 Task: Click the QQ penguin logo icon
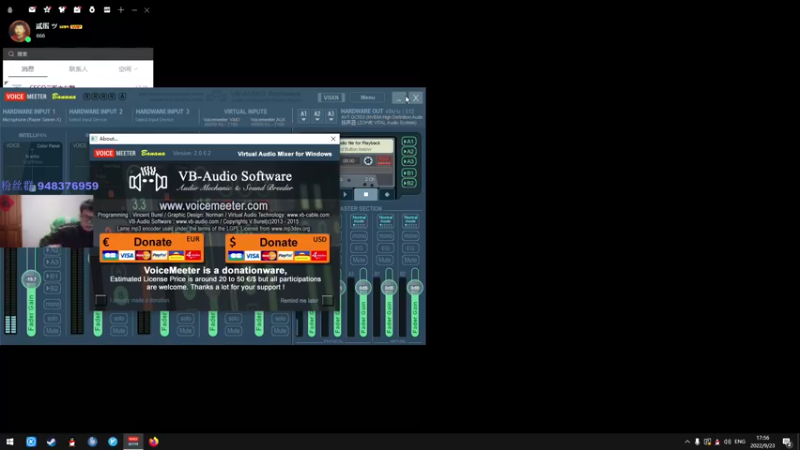coord(10,10)
